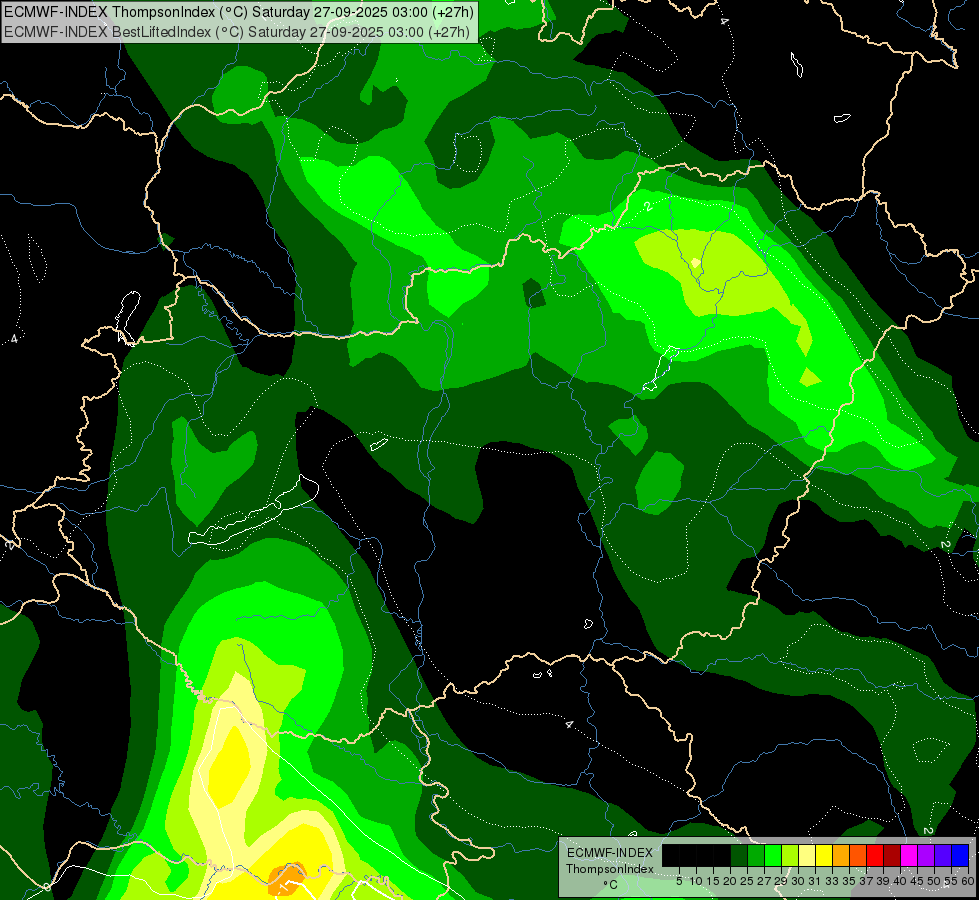
Task: Choose the magenta 40–45 legend swatch
Action: pyautogui.click(x=908, y=855)
